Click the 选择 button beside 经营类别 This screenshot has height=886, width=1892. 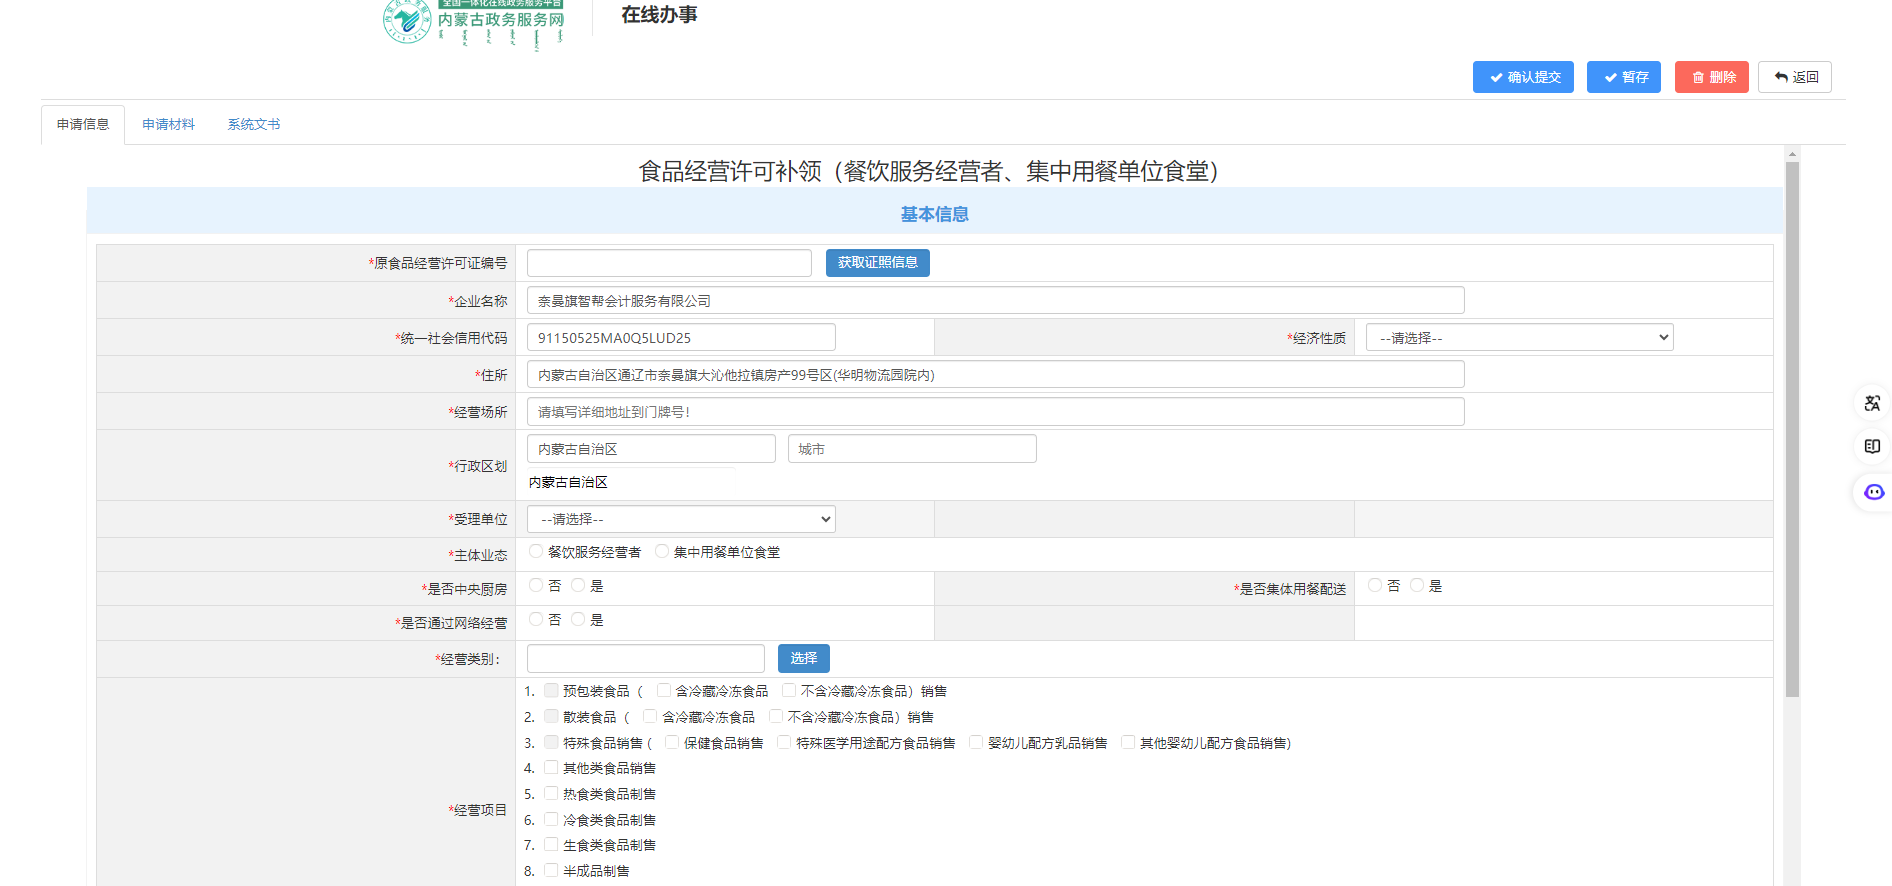coord(803,658)
